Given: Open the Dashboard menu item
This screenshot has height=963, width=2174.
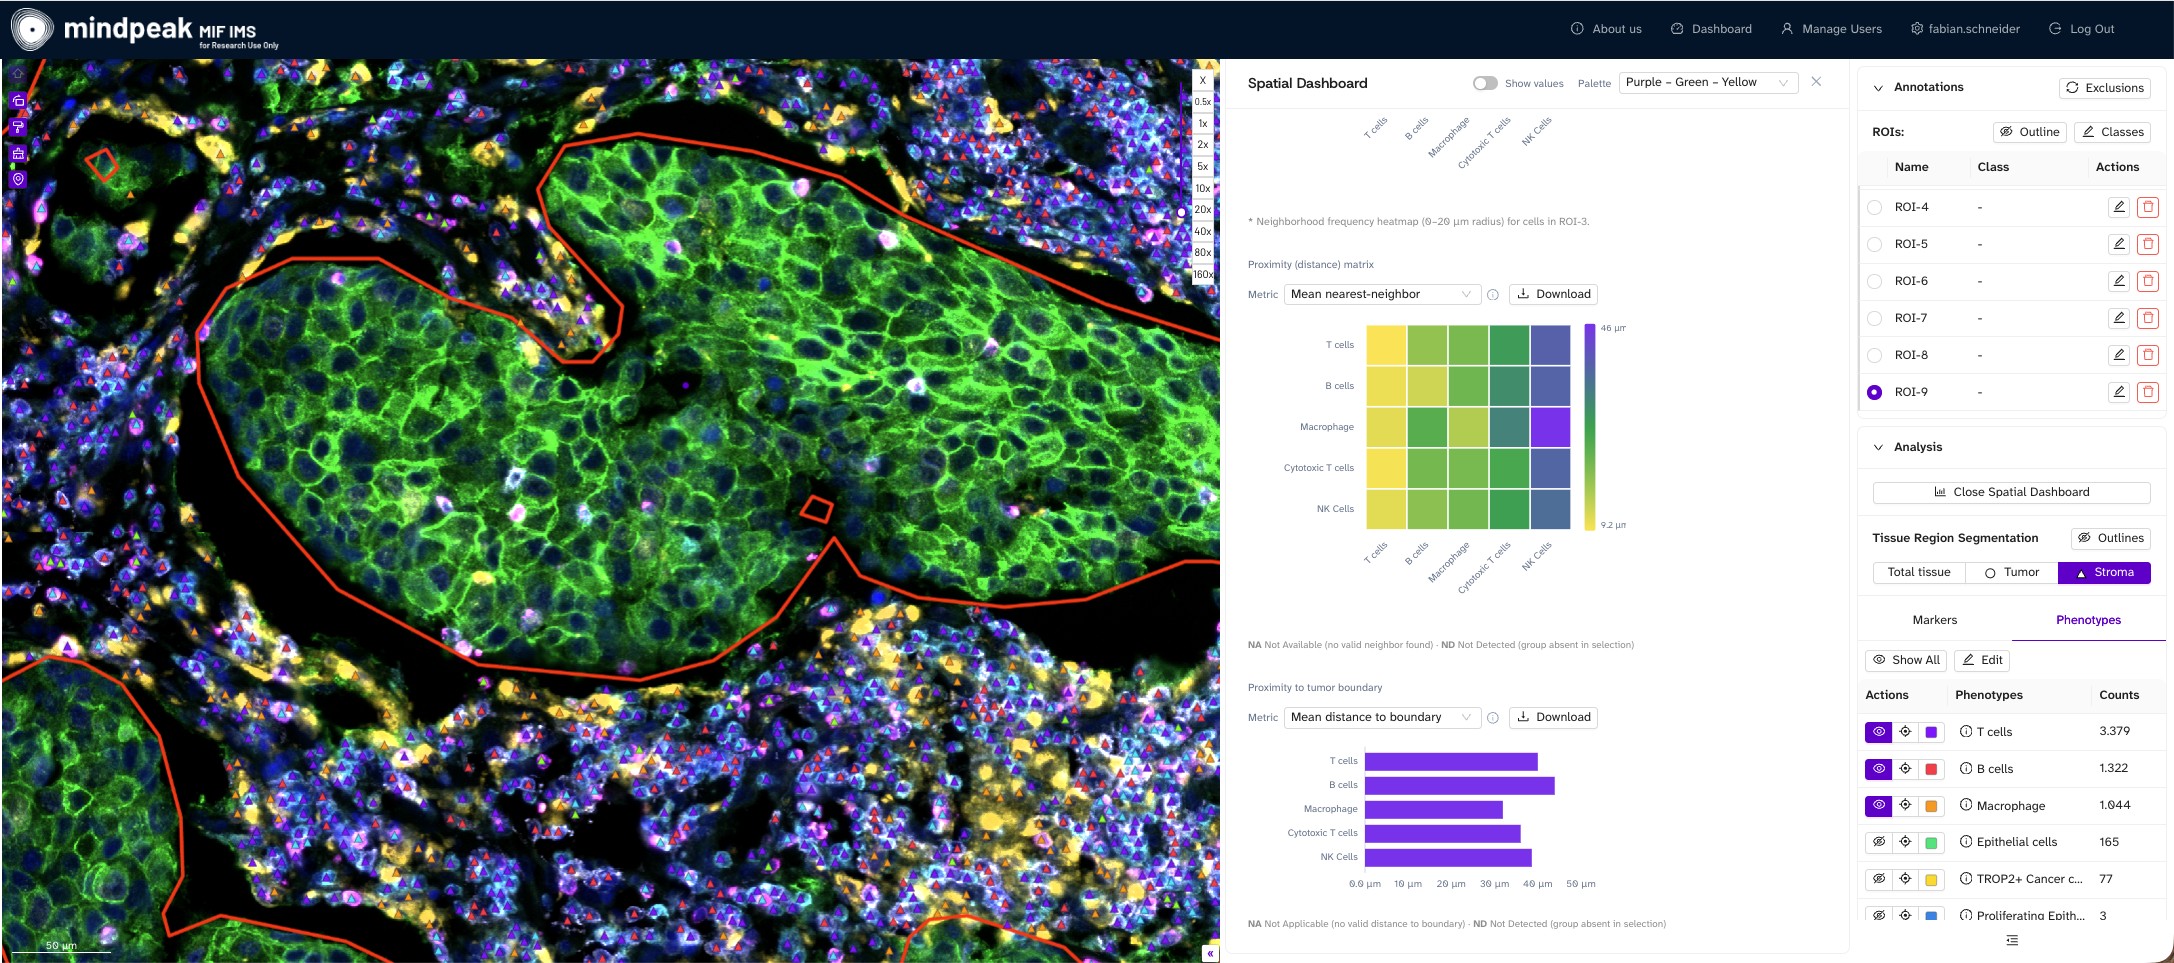Looking at the screenshot, I should click(1711, 29).
